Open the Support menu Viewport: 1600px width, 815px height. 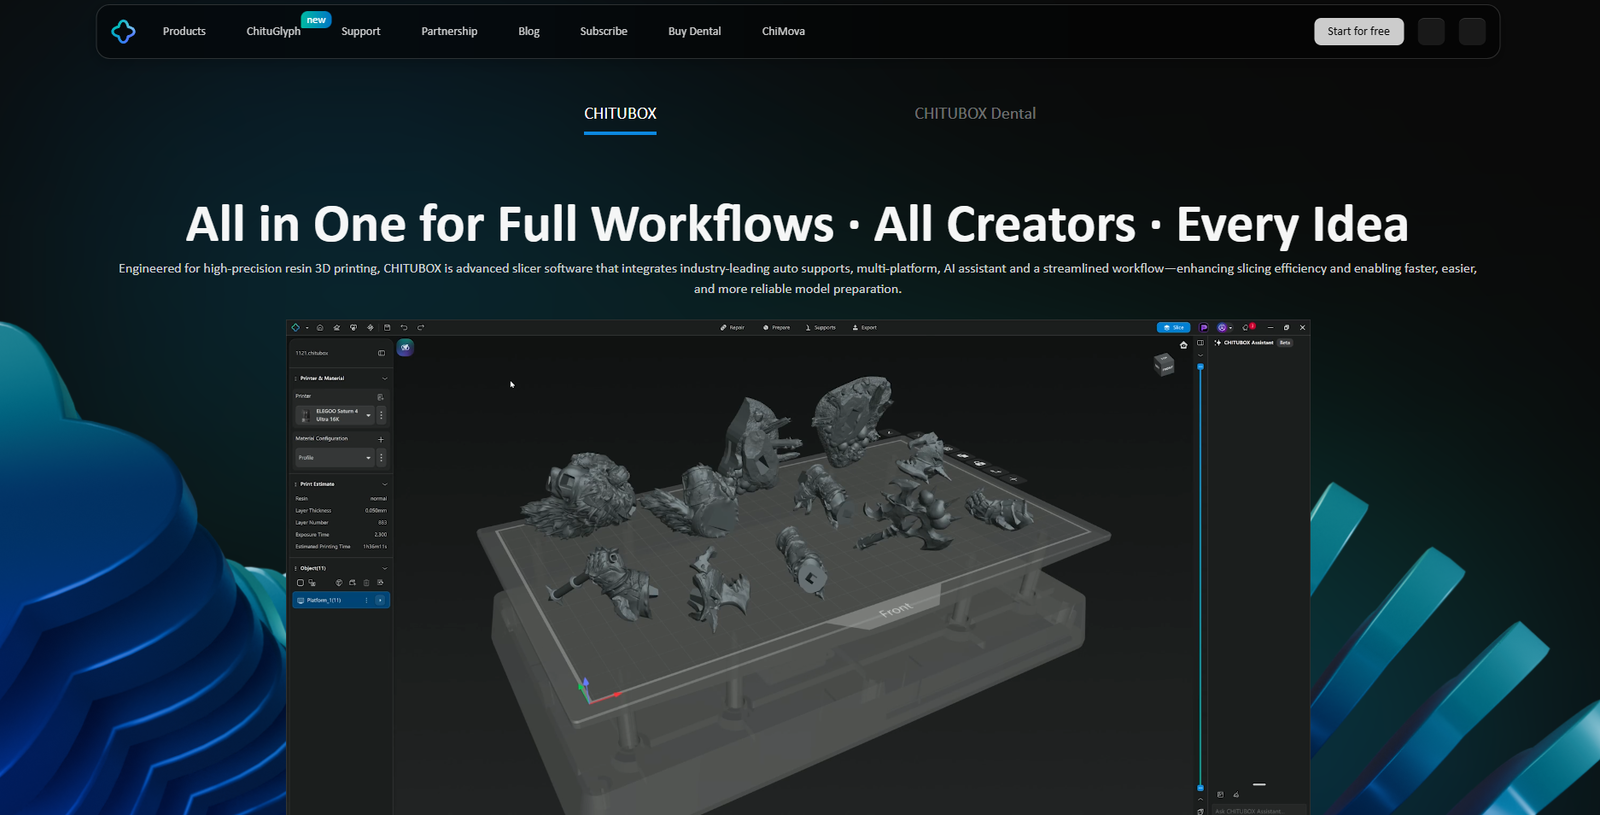(x=361, y=31)
